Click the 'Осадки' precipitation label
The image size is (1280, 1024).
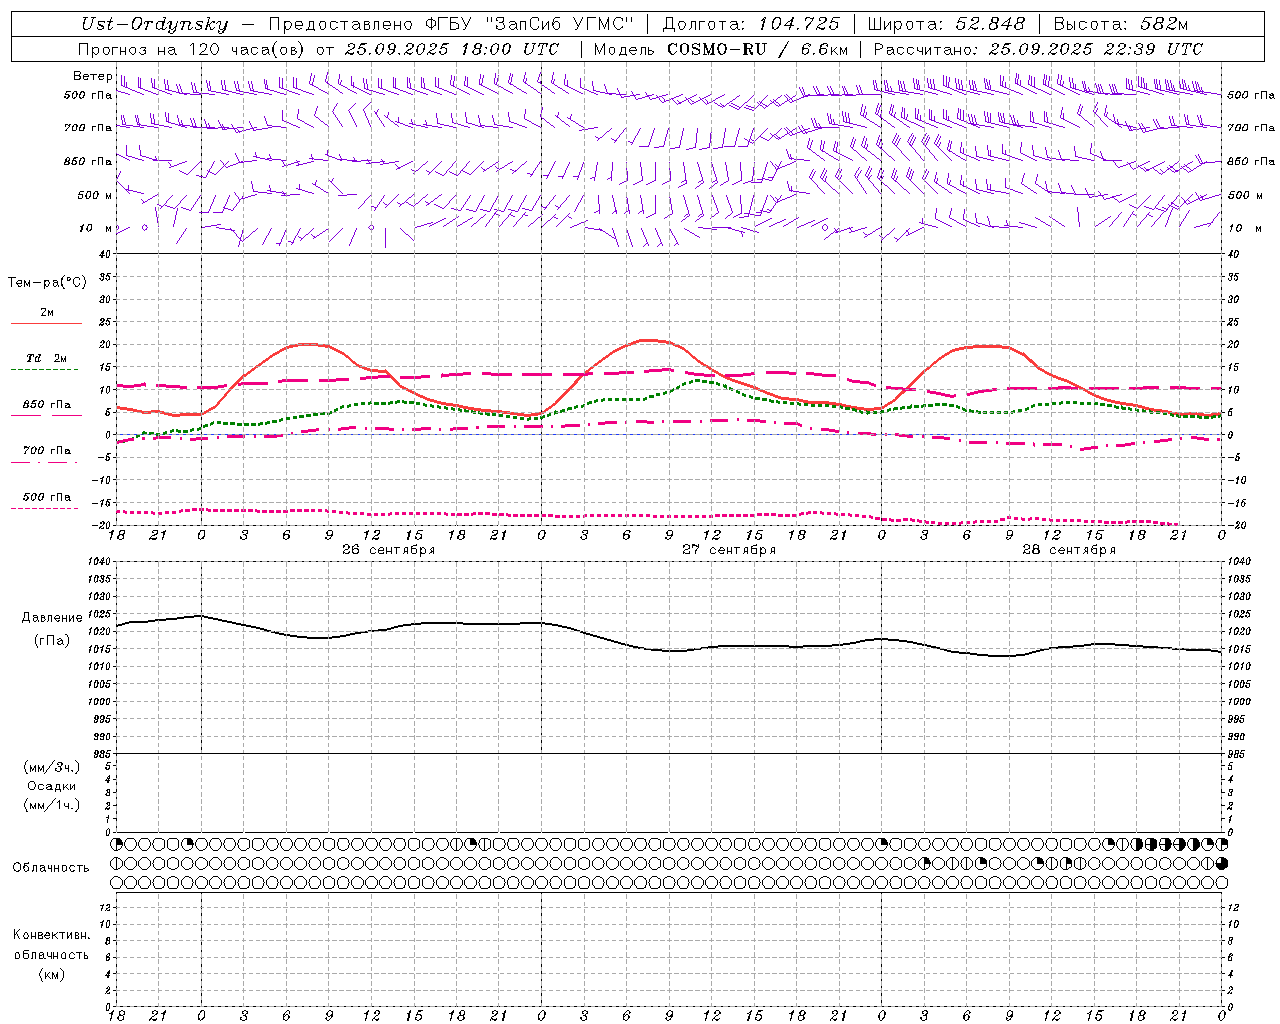point(52,786)
